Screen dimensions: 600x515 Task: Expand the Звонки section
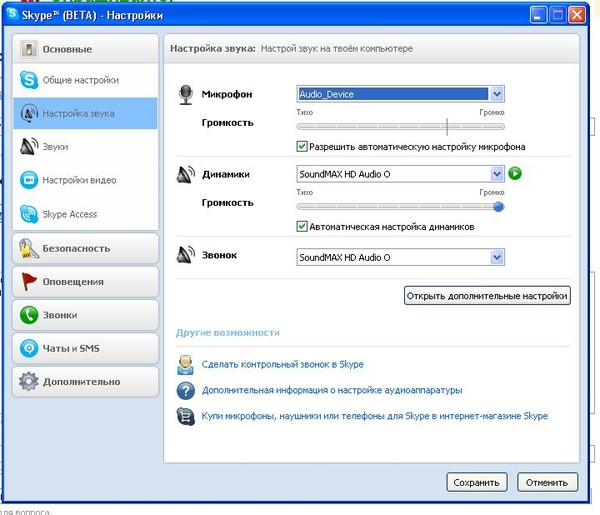[85, 315]
